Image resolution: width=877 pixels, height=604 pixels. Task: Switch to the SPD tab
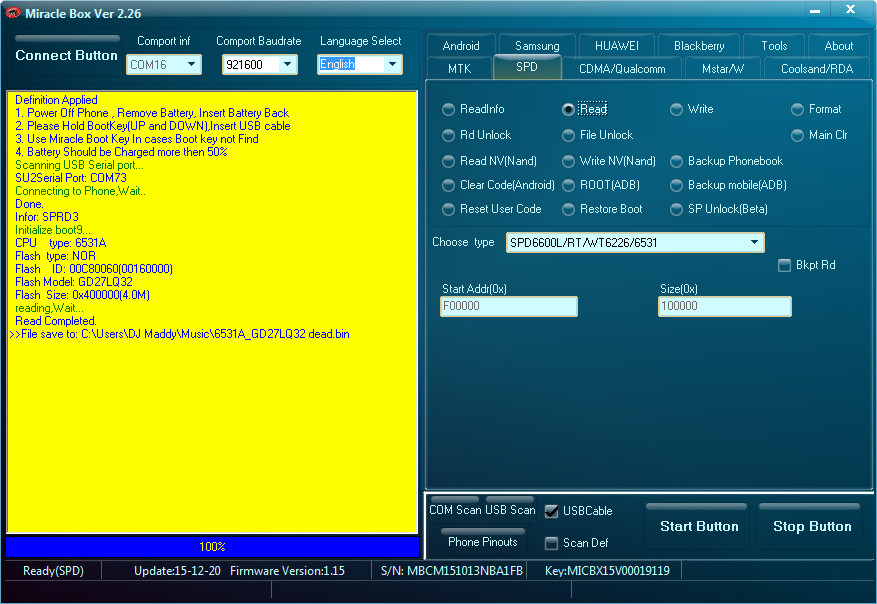point(527,67)
